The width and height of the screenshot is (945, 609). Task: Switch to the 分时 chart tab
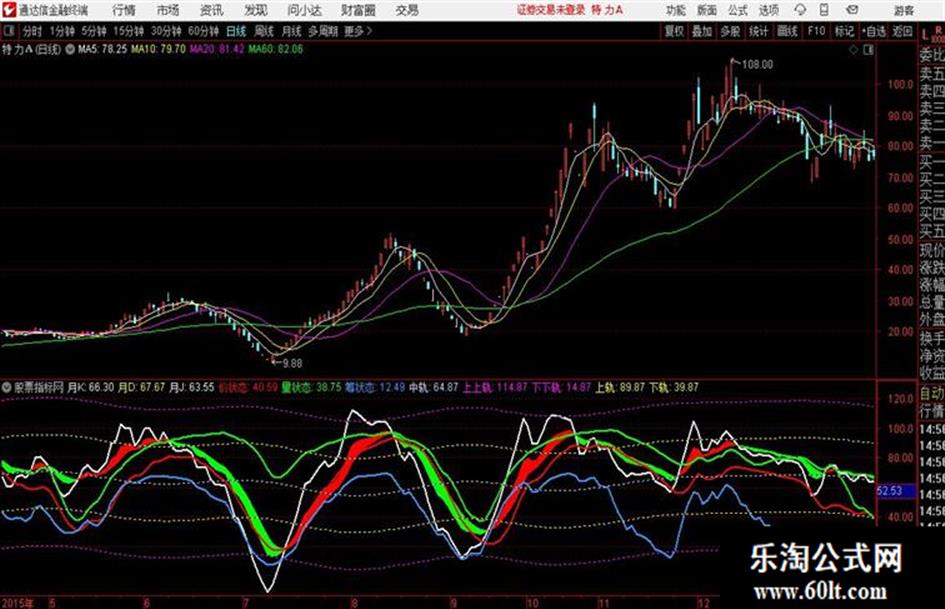point(32,31)
